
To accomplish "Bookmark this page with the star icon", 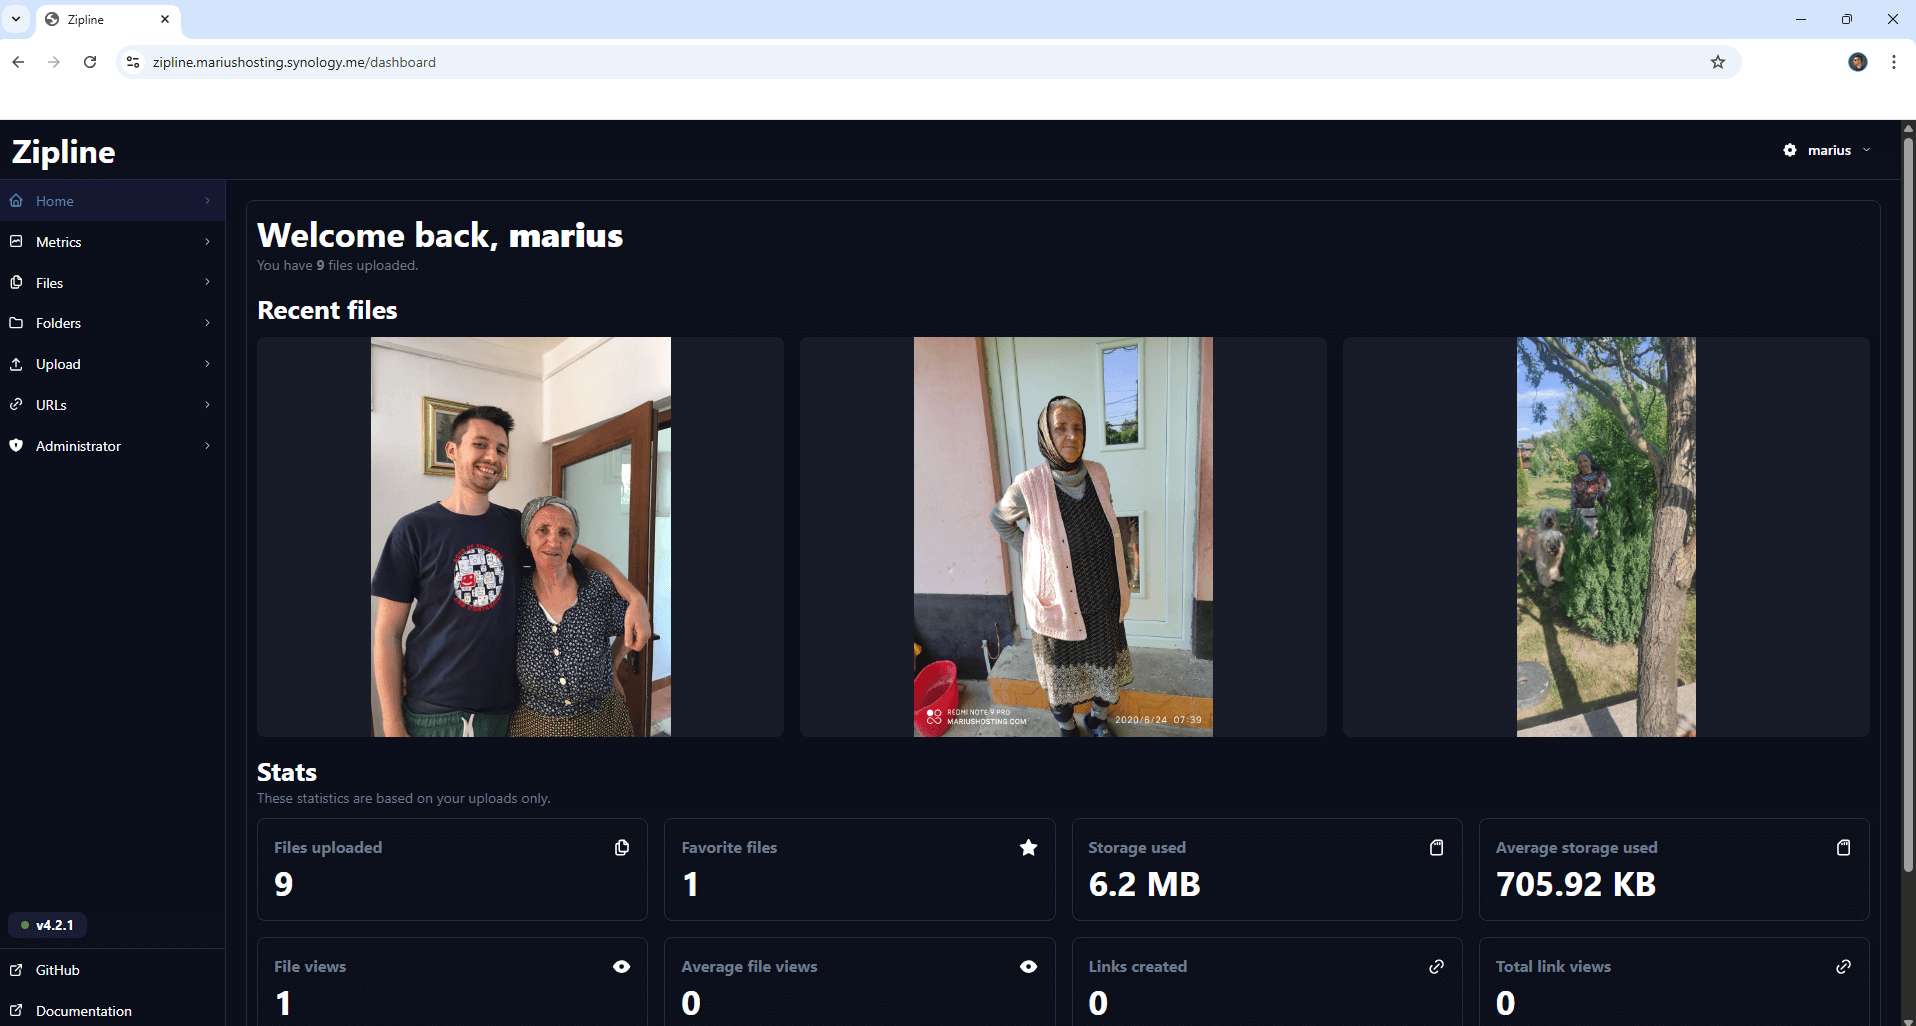I will (x=1718, y=62).
